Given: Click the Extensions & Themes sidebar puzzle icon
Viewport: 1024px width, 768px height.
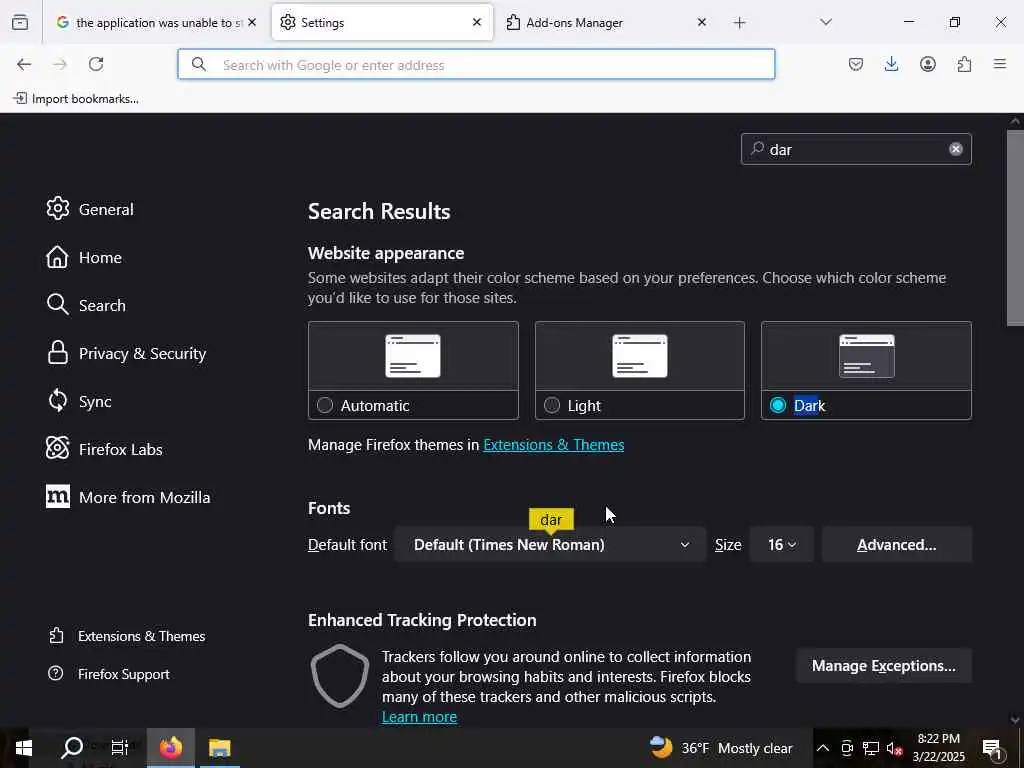Looking at the screenshot, I should pyautogui.click(x=57, y=635).
